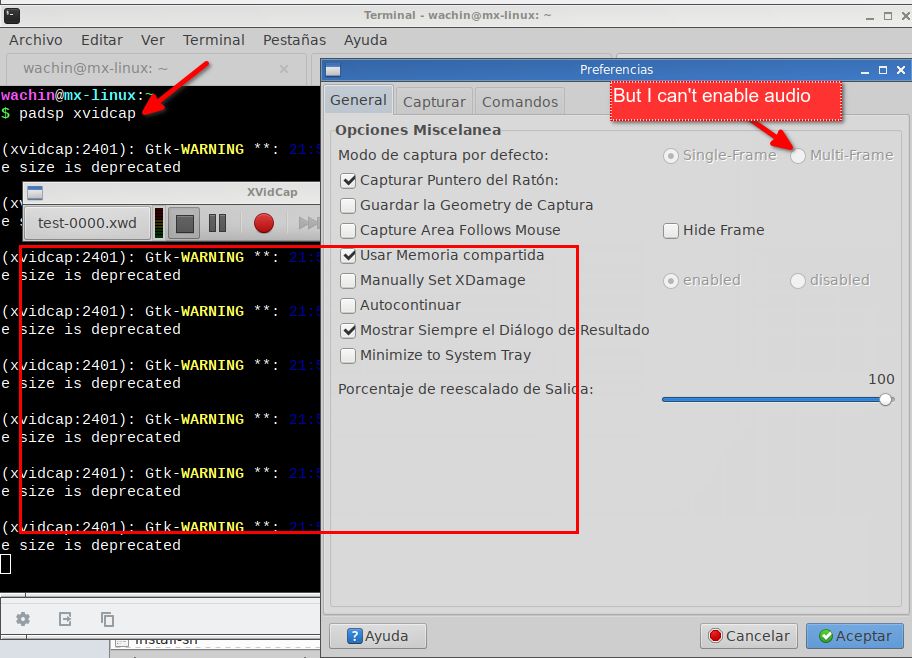Click the Aceptar button
This screenshot has height=658, width=912.
(855, 636)
